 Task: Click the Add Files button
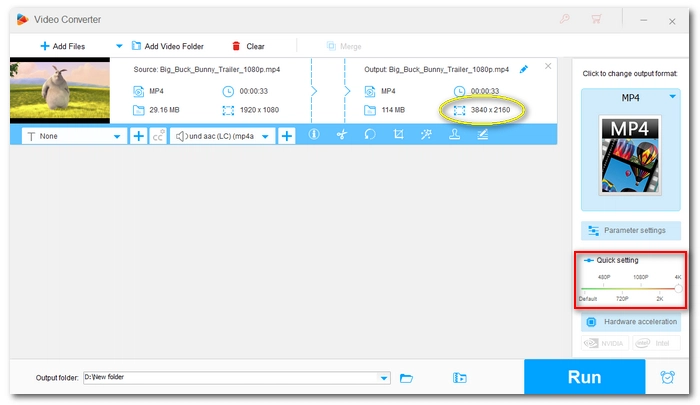(x=62, y=46)
